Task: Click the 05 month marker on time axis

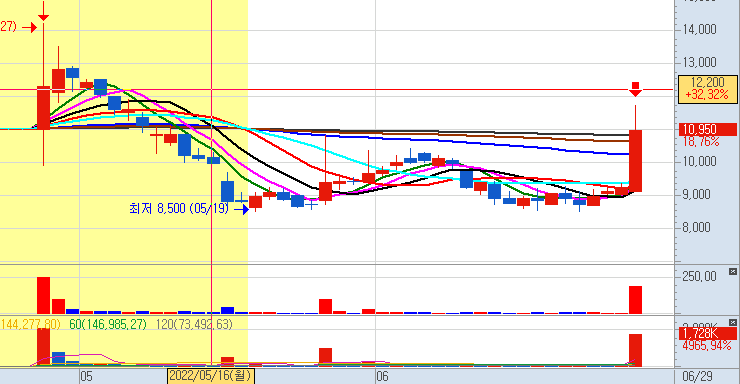Action: pos(86,376)
